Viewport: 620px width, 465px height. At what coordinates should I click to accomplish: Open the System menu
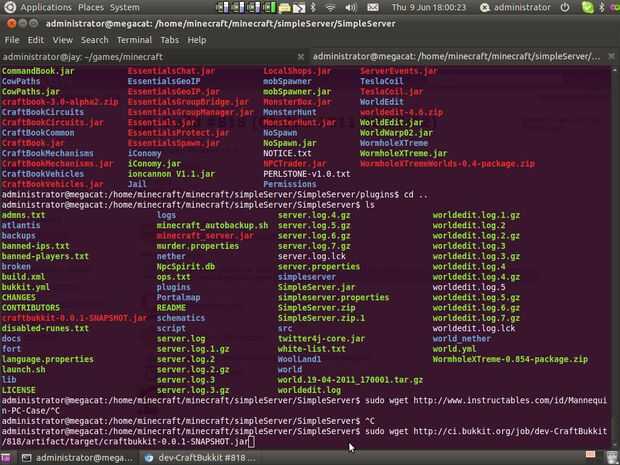tap(125, 8)
